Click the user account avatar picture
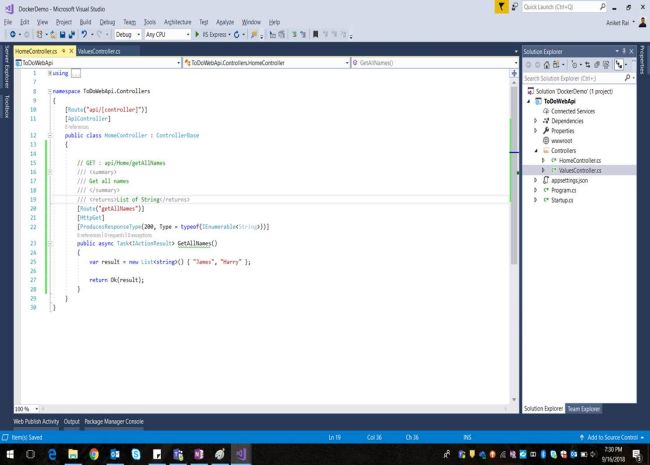 click(x=643, y=22)
